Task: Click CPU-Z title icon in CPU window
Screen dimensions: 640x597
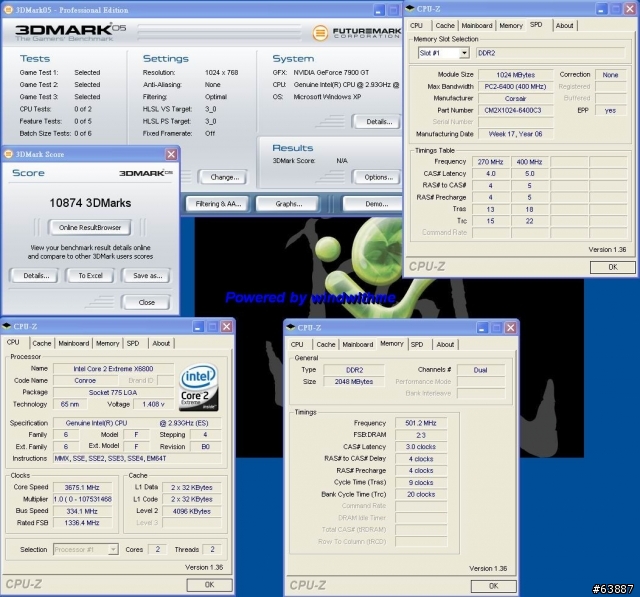Action: click(x=6, y=326)
